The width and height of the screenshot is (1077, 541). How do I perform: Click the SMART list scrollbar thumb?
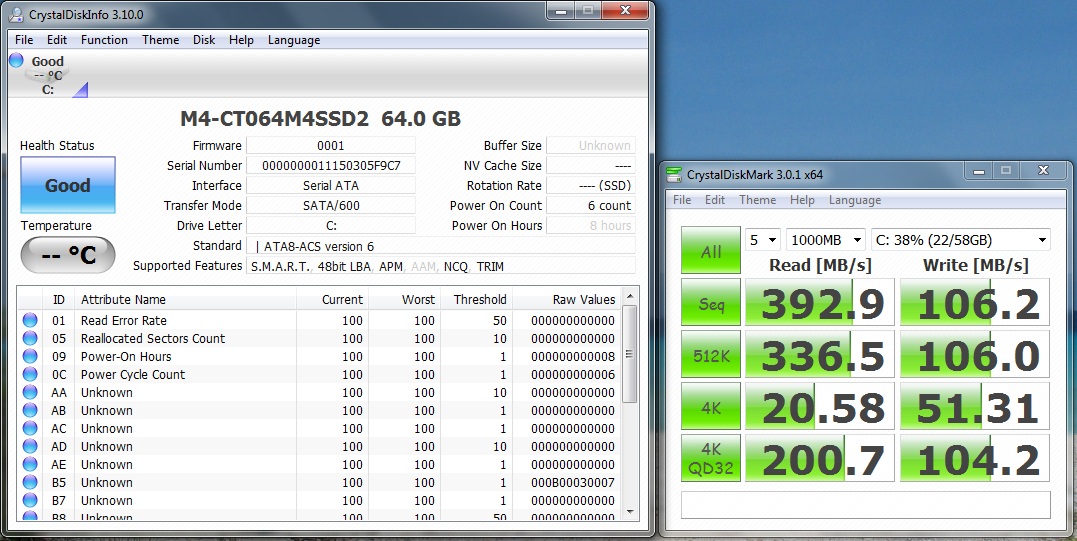point(630,354)
